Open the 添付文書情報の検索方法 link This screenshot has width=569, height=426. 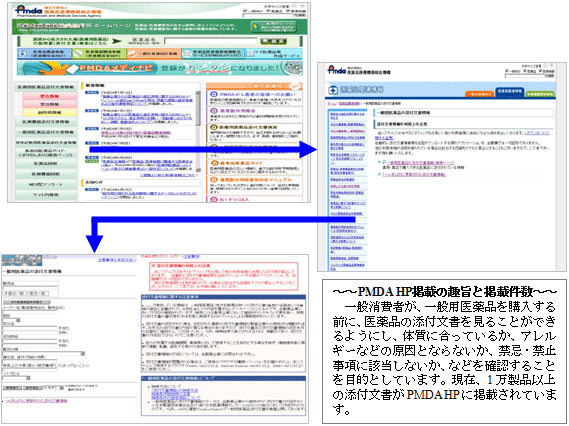175,390
